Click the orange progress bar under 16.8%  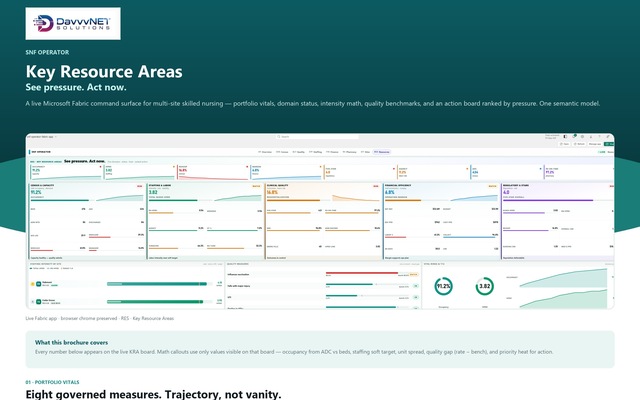tap(293, 200)
